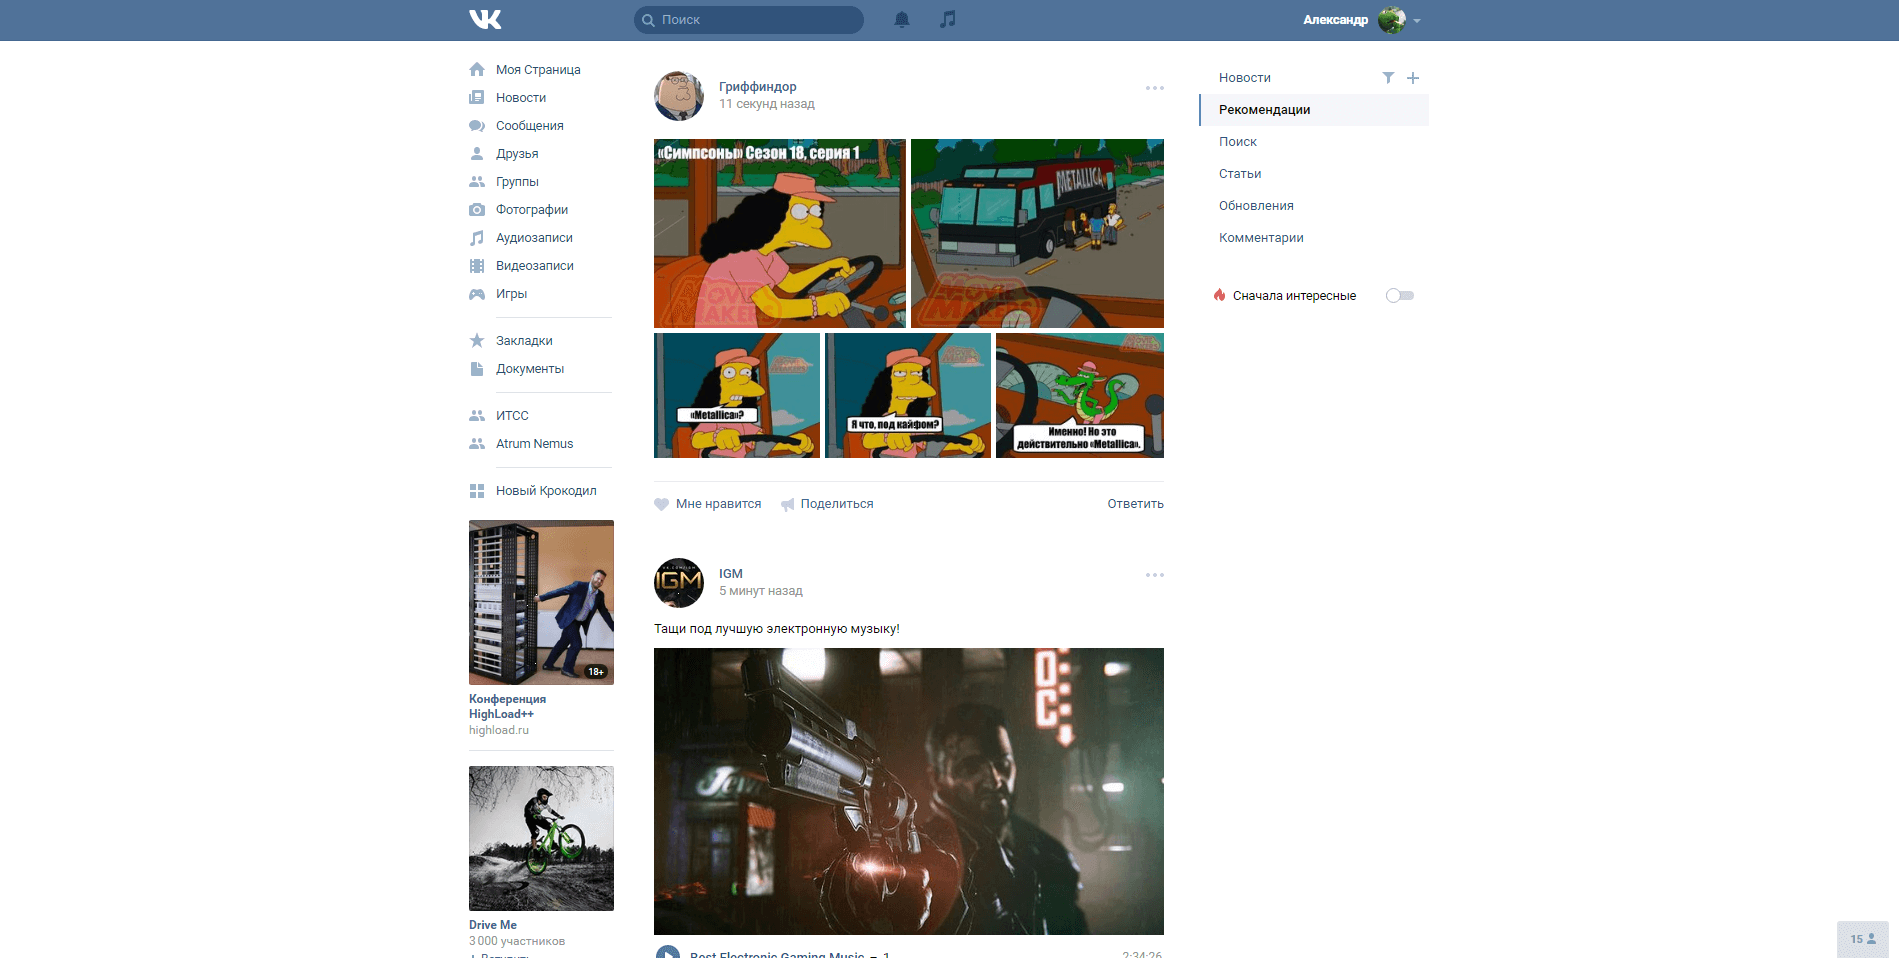Click the highload.ru ad link

point(499,730)
